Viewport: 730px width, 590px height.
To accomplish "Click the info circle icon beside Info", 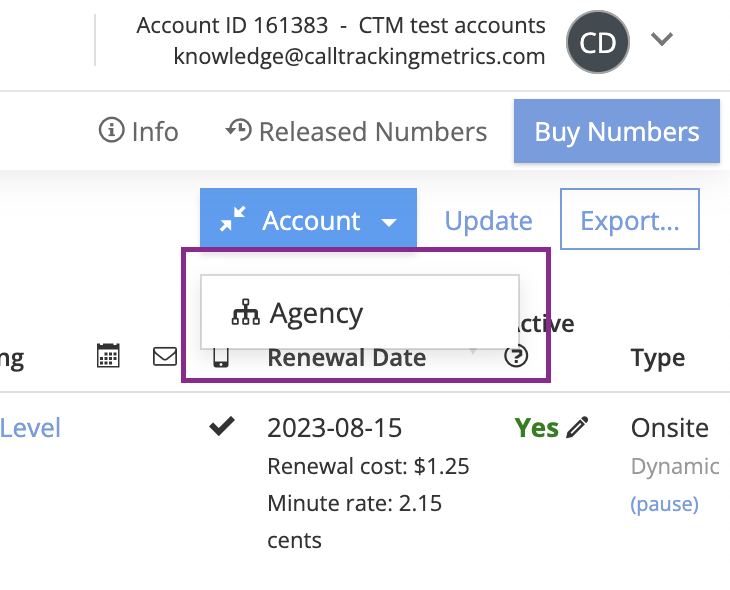I will [111, 130].
